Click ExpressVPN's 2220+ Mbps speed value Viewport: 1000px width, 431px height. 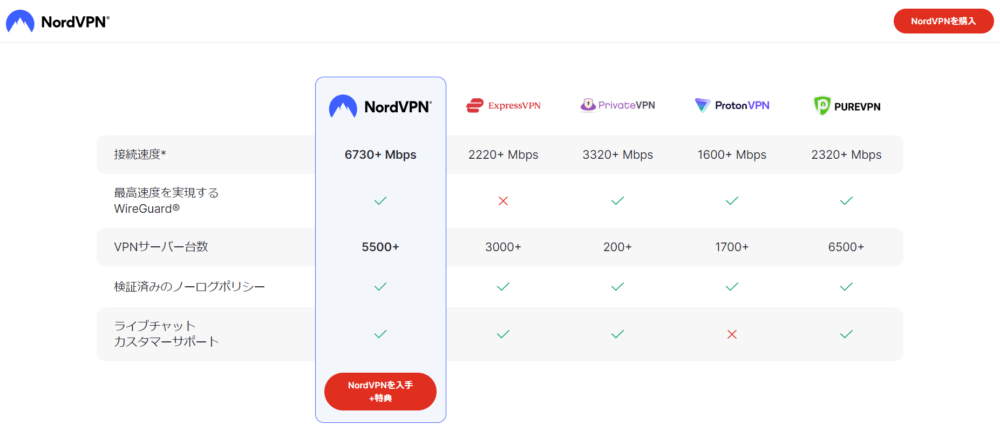pos(503,155)
